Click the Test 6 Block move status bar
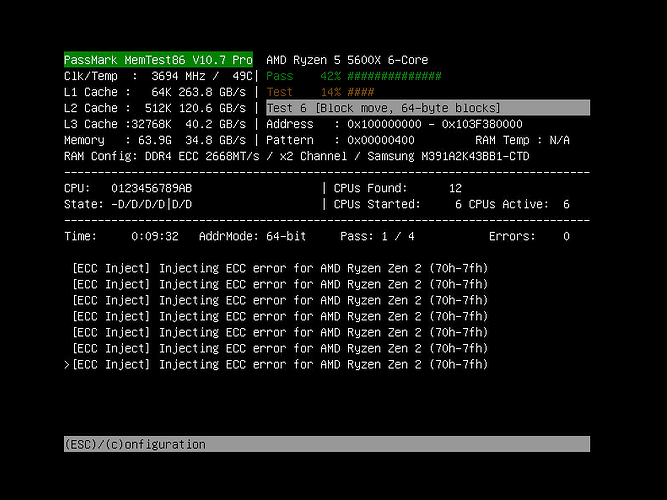This screenshot has width=667, height=500. tap(428, 108)
